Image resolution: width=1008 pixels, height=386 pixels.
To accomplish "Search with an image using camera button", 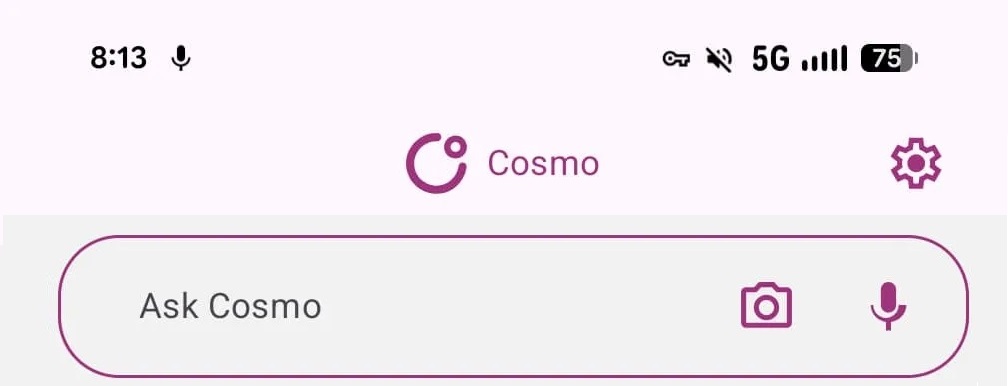I will point(766,306).
